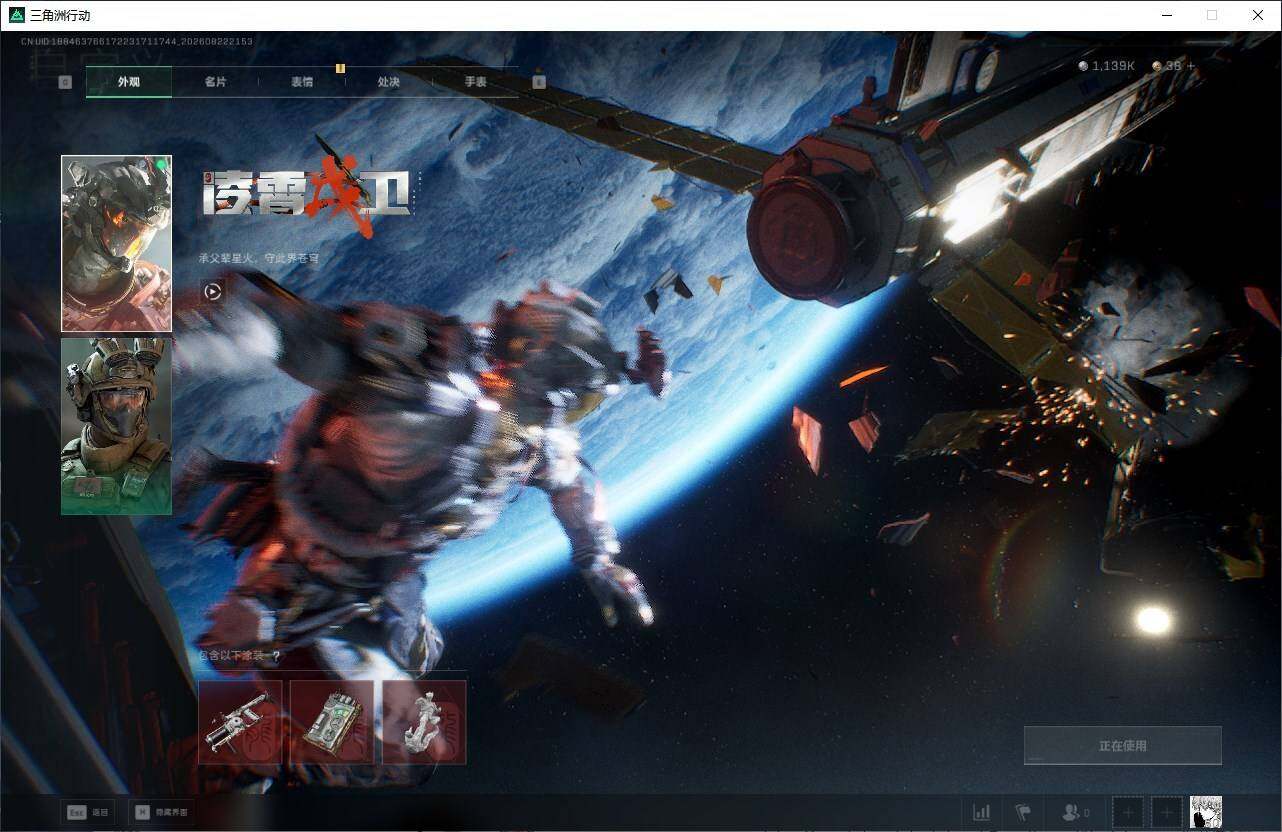Select the tan helmet operator skin thumbnail

(x=116, y=426)
